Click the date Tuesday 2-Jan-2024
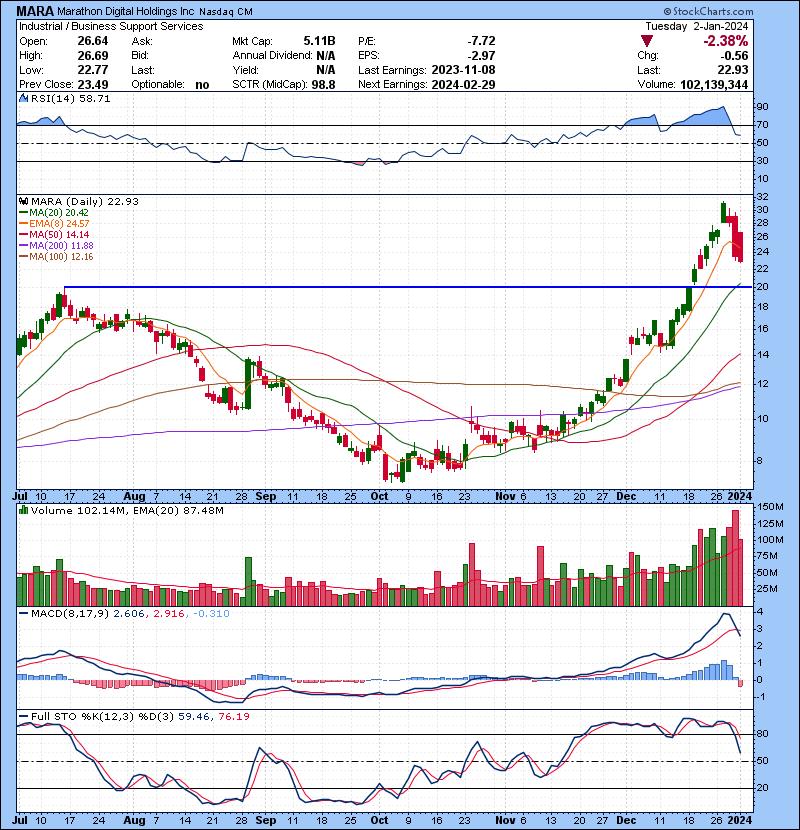The height and width of the screenshot is (830, 800). 697,26
